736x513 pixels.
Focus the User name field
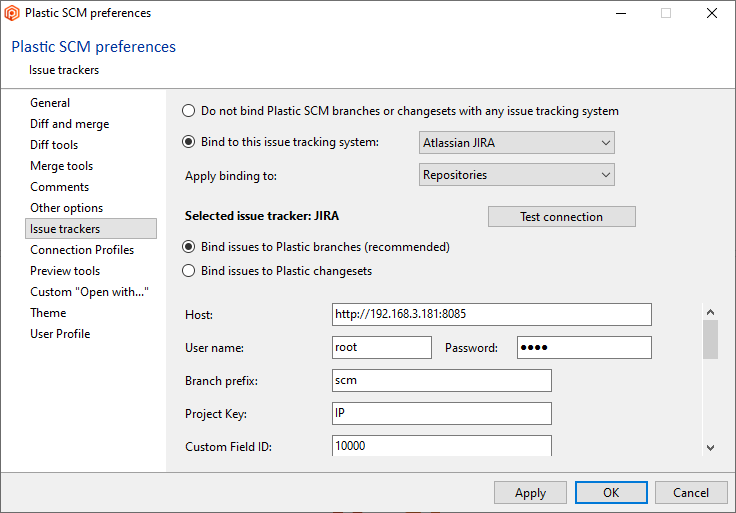(x=382, y=348)
